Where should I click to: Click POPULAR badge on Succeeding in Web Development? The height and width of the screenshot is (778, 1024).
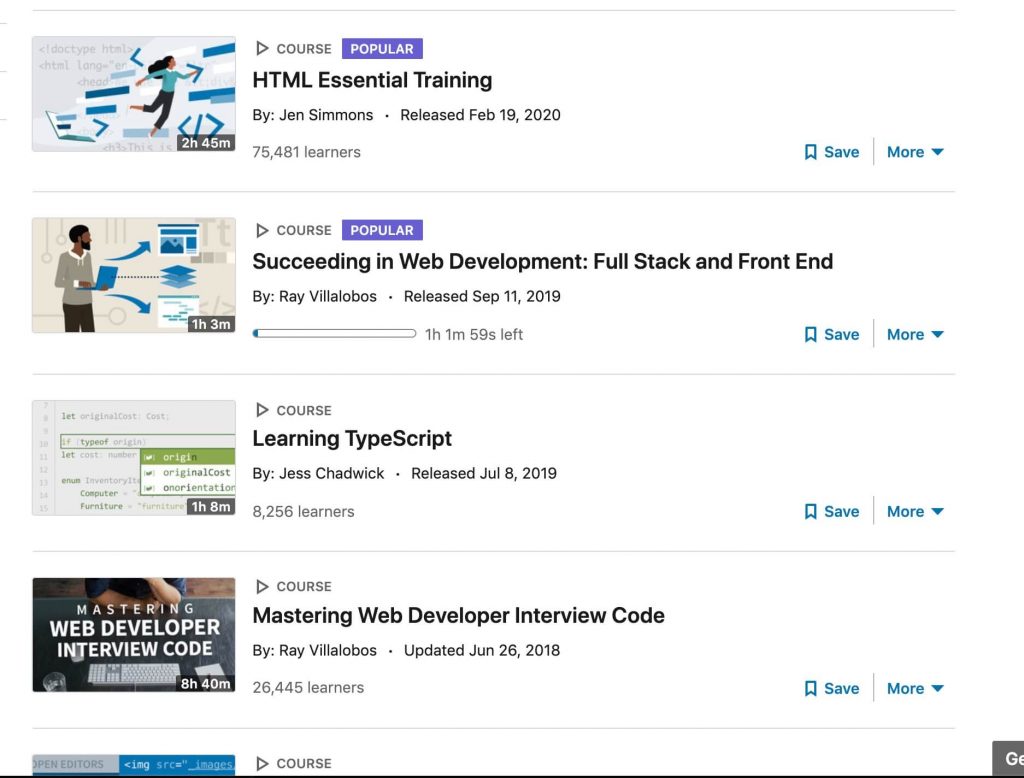[x=382, y=231]
